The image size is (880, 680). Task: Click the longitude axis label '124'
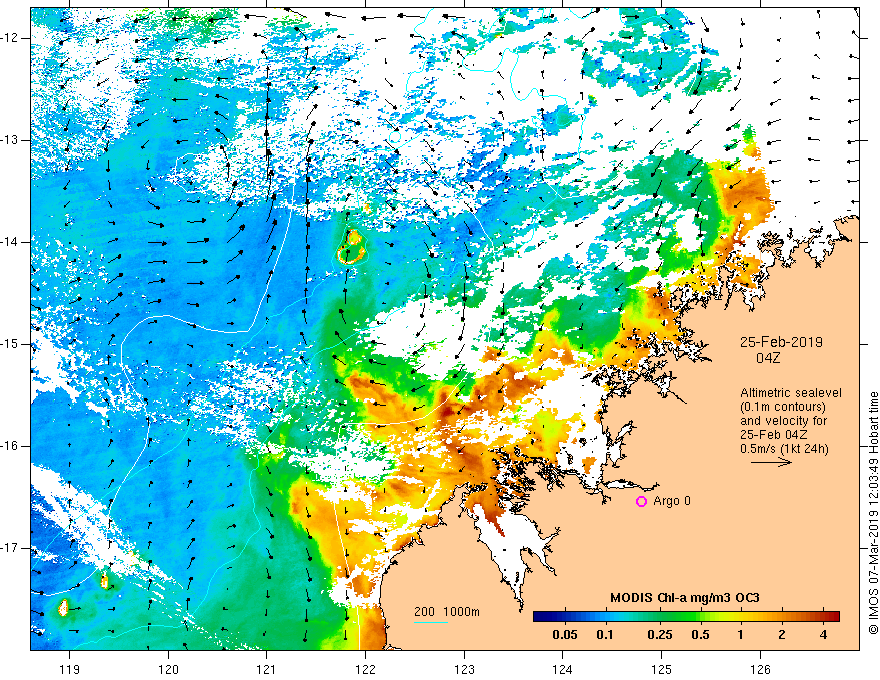(x=563, y=669)
